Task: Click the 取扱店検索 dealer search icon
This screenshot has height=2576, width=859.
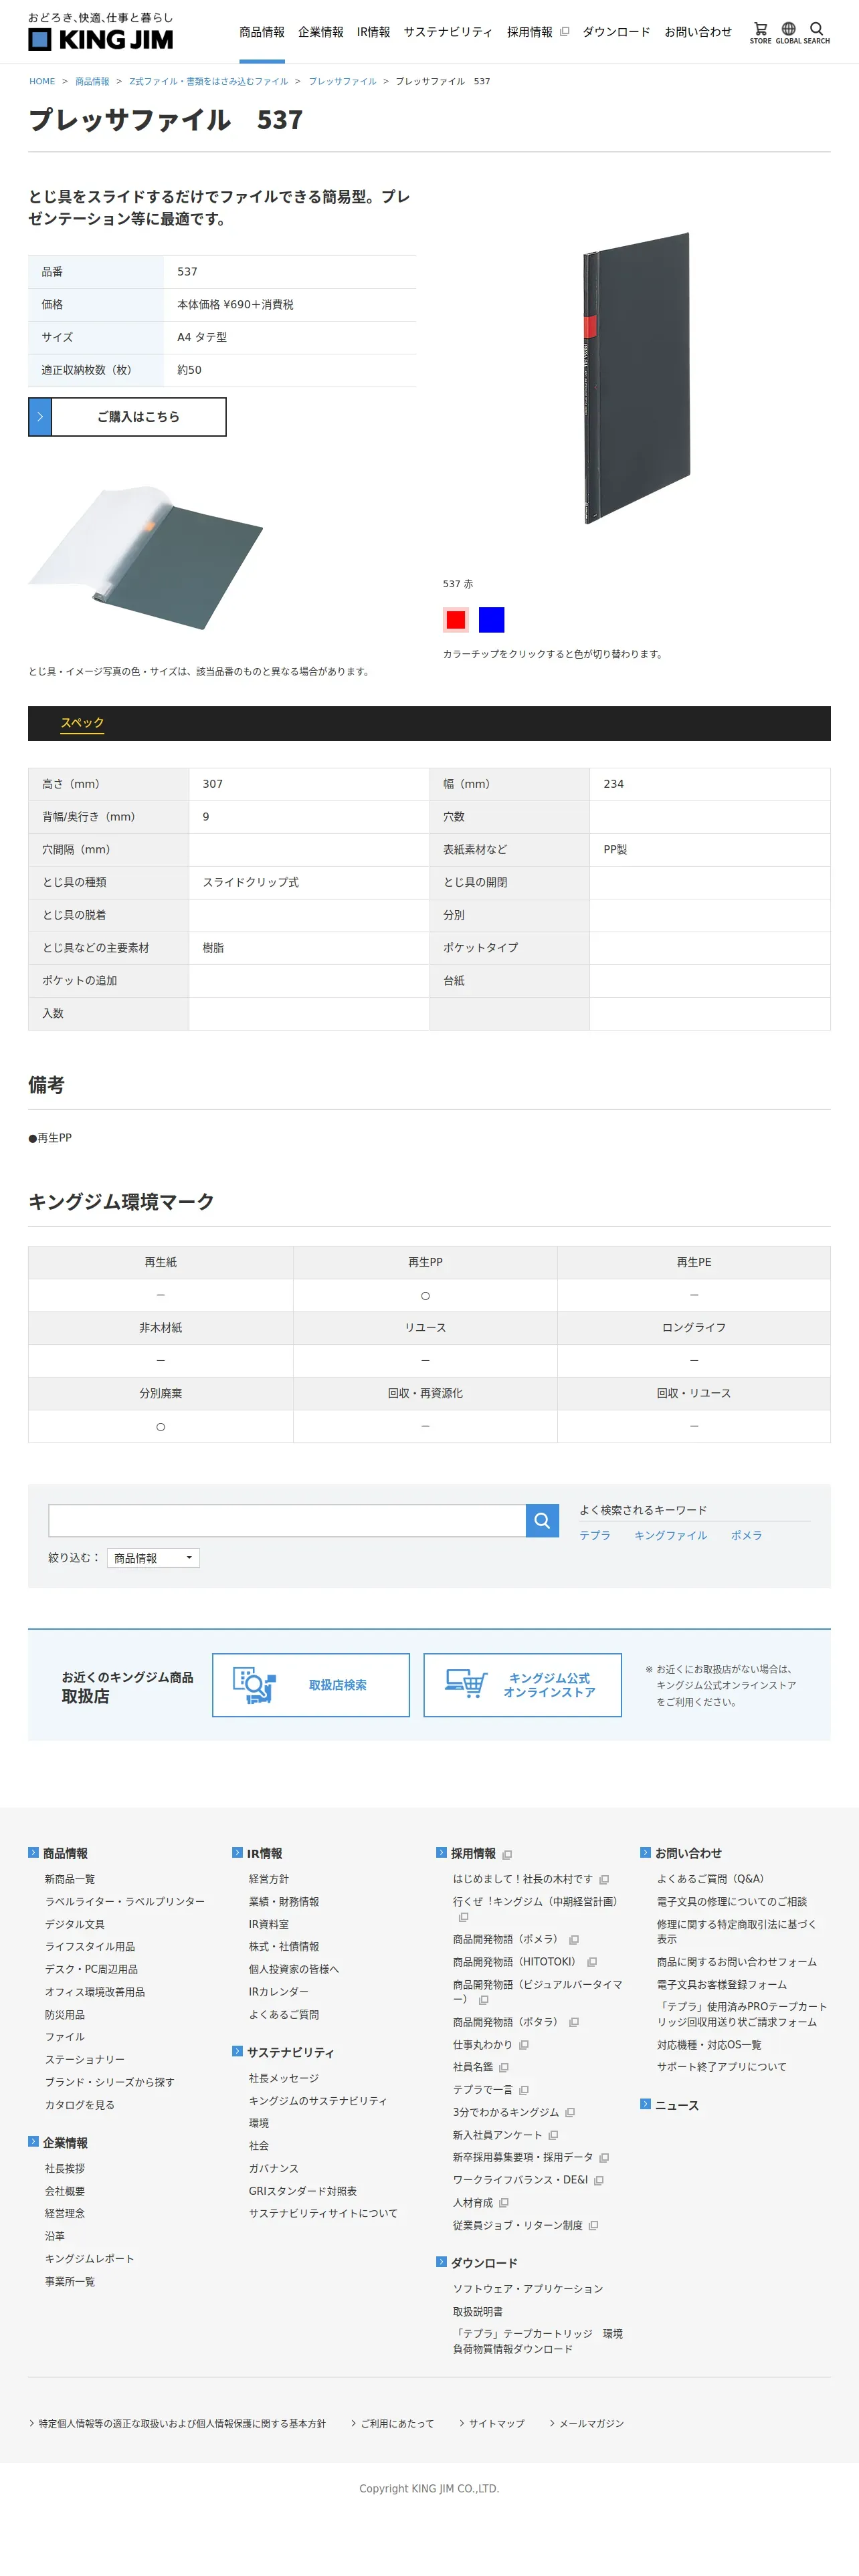Action: coord(254,1685)
